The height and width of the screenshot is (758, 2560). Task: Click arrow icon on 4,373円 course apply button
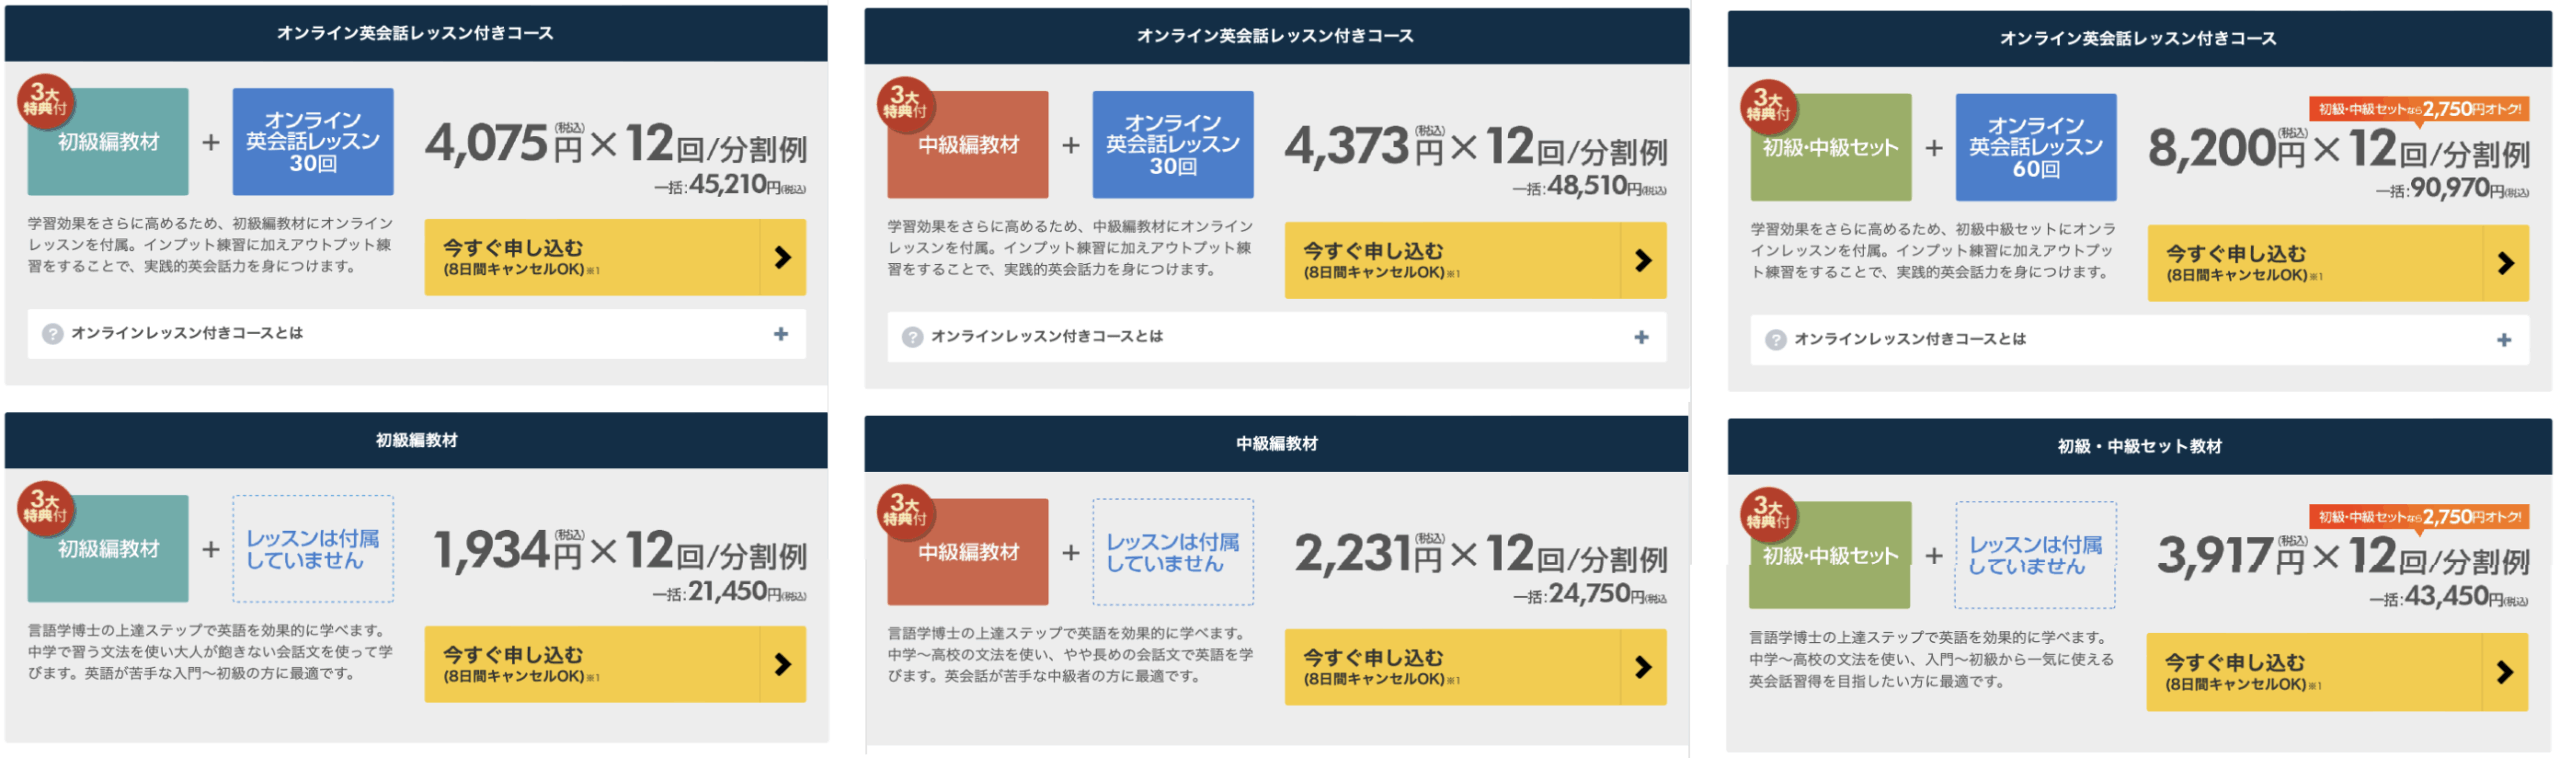(x=1642, y=261)
